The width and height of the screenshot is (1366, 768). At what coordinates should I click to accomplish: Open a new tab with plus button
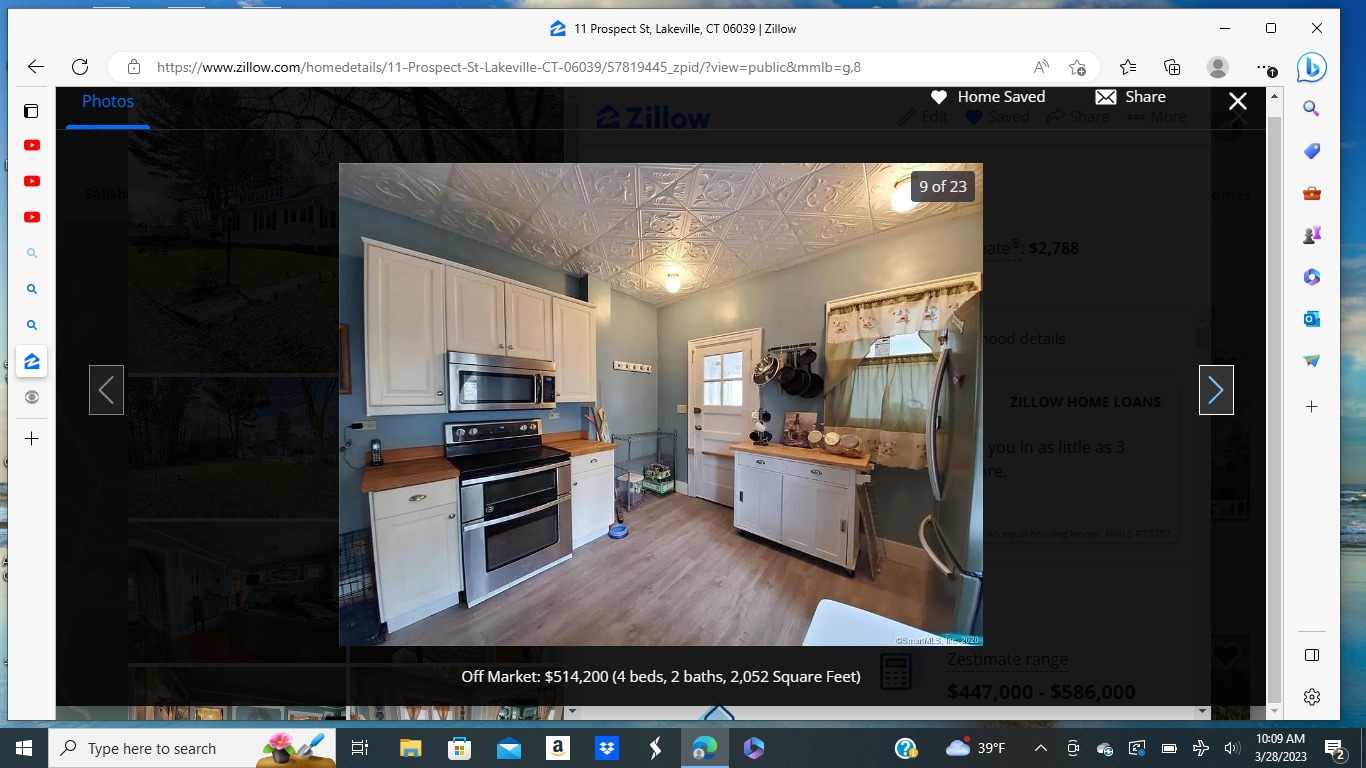tap(32, 439)
